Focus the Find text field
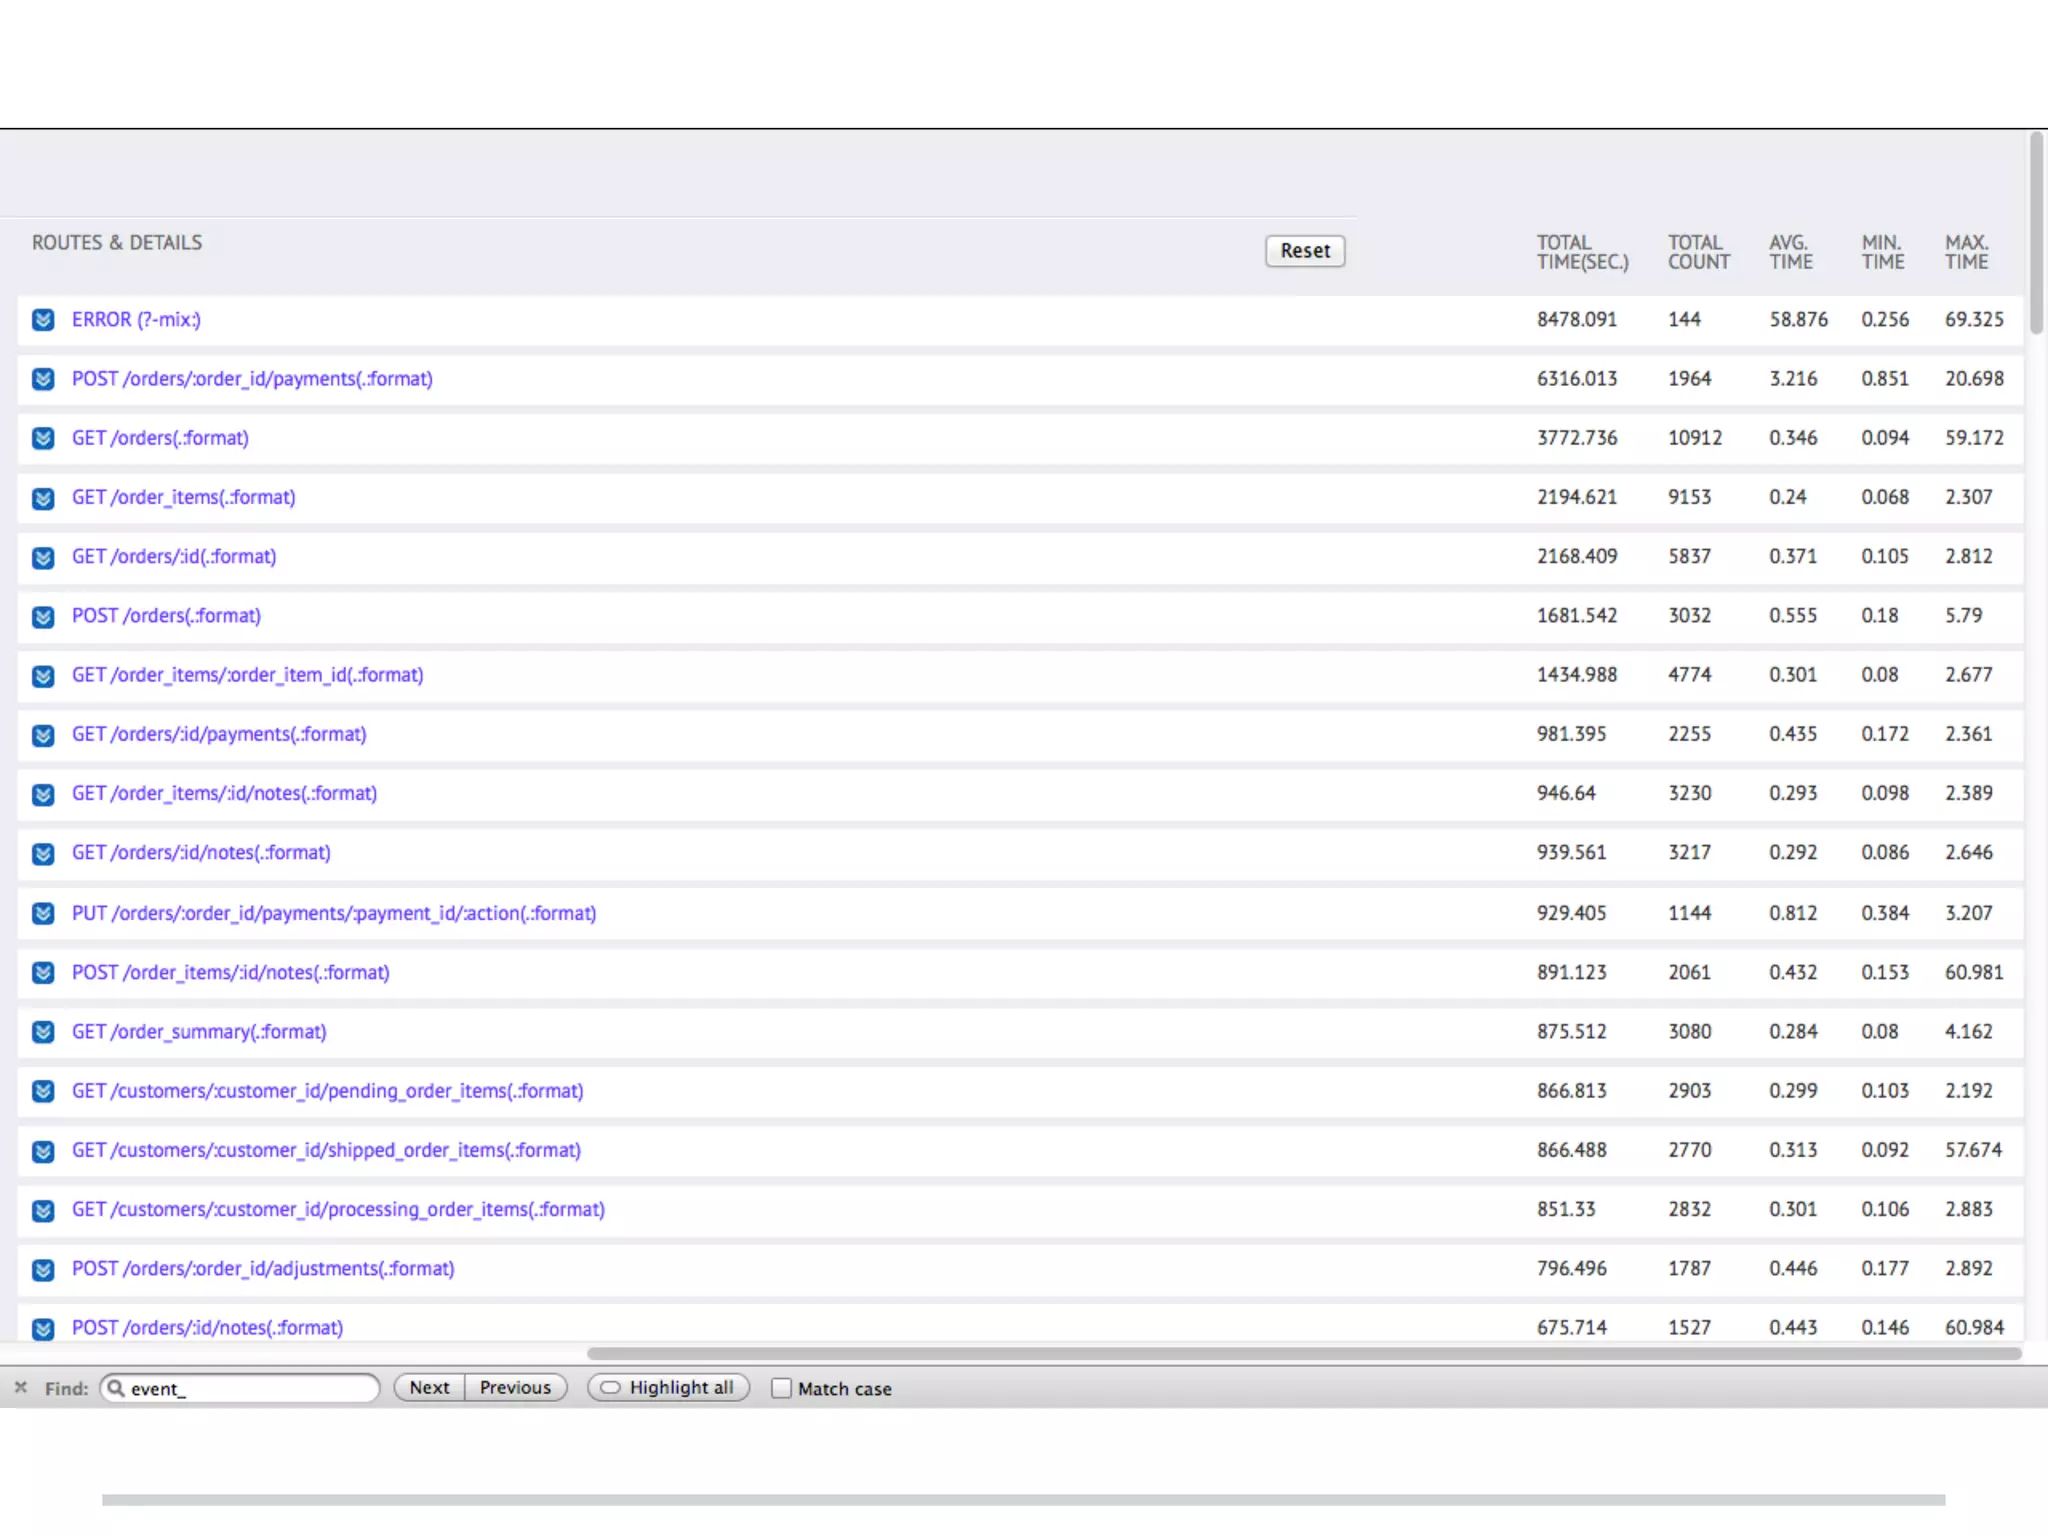The width and height of the screenshot is (2048, 1536). click(240, 1388)
